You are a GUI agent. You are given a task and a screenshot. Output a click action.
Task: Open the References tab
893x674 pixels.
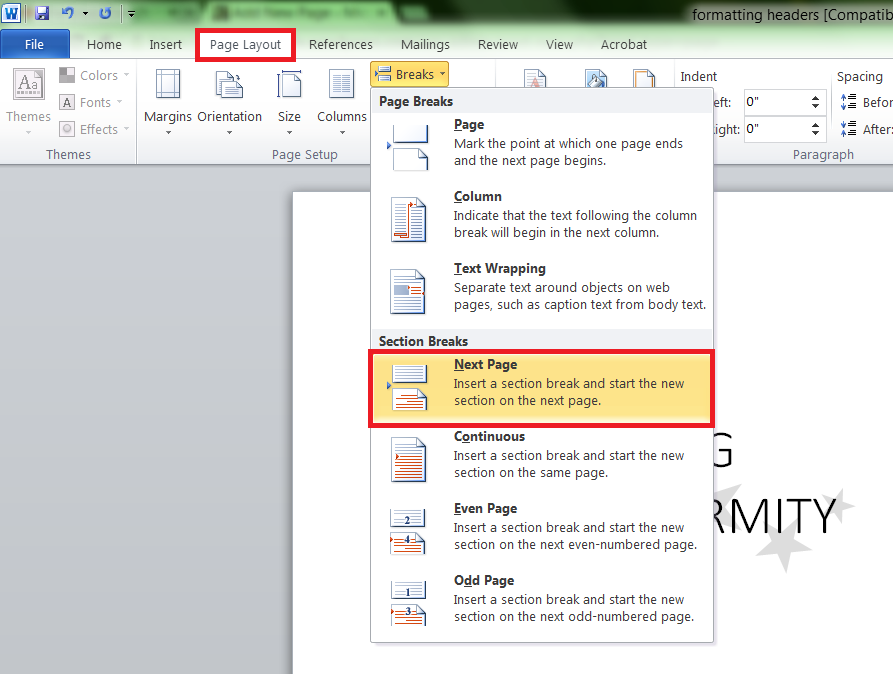click(x=340, y=44)
